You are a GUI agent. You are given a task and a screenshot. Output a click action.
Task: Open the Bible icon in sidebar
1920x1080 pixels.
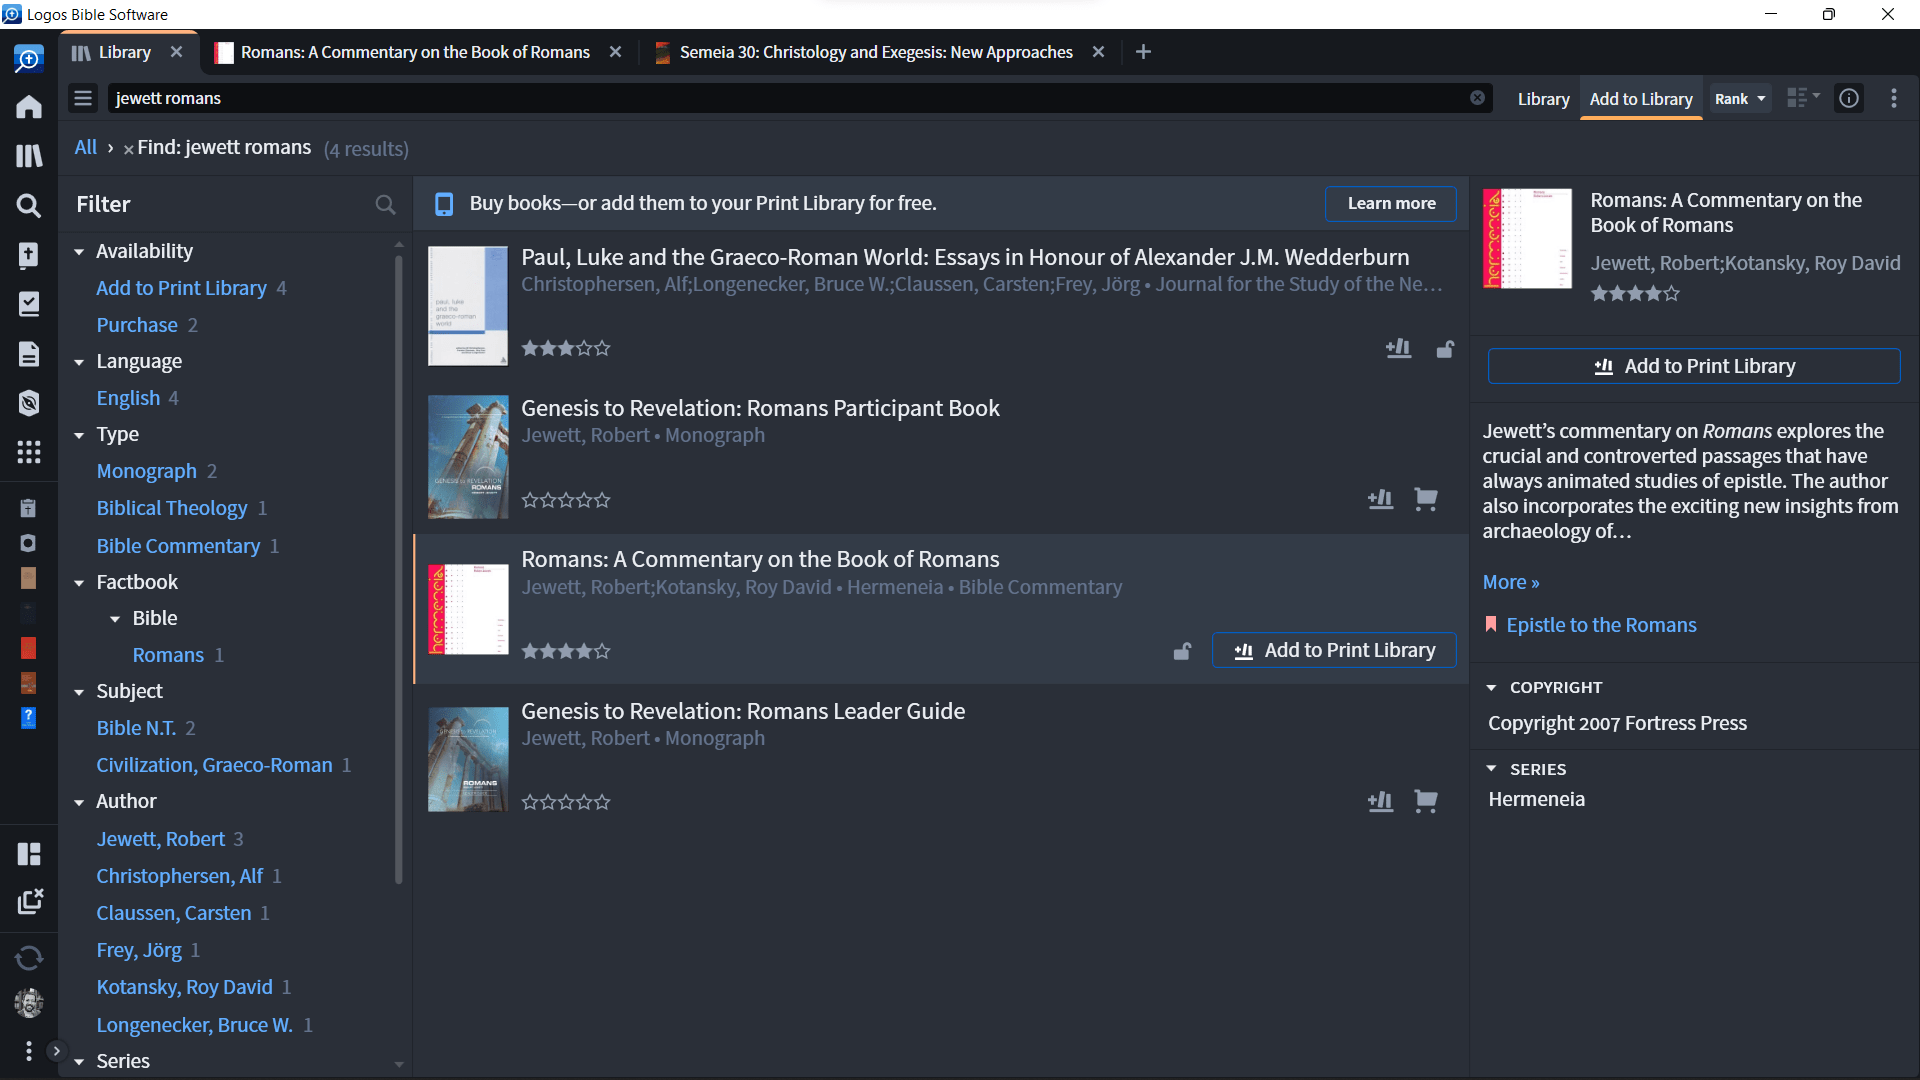(29, 255)
